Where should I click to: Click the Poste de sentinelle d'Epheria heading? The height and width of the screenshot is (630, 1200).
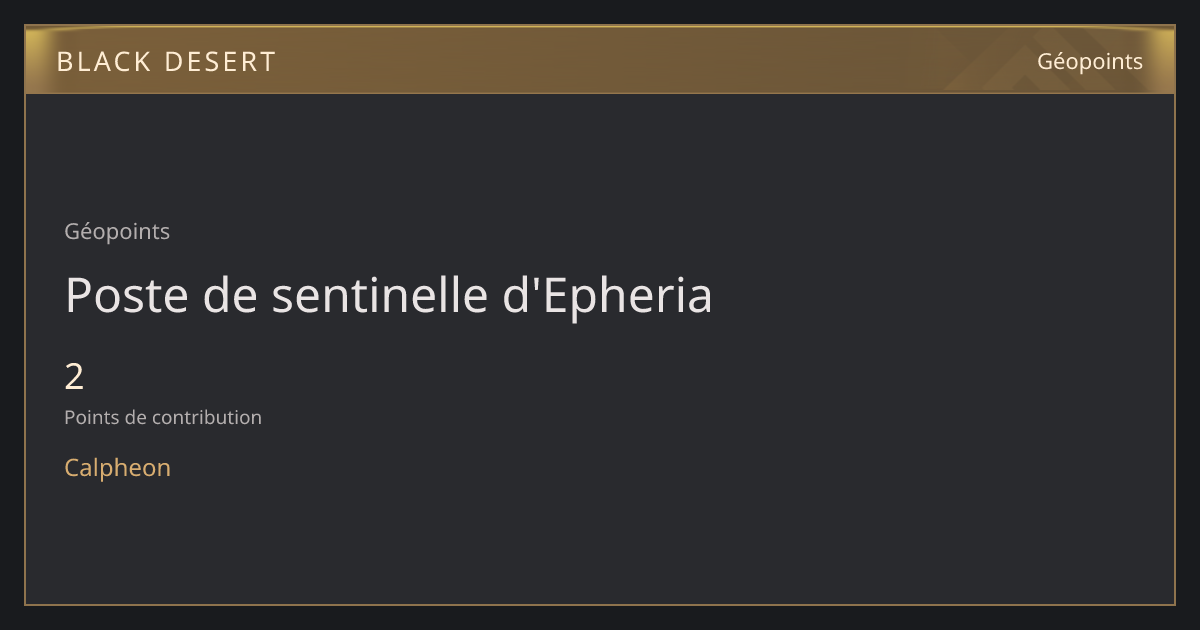388,296
